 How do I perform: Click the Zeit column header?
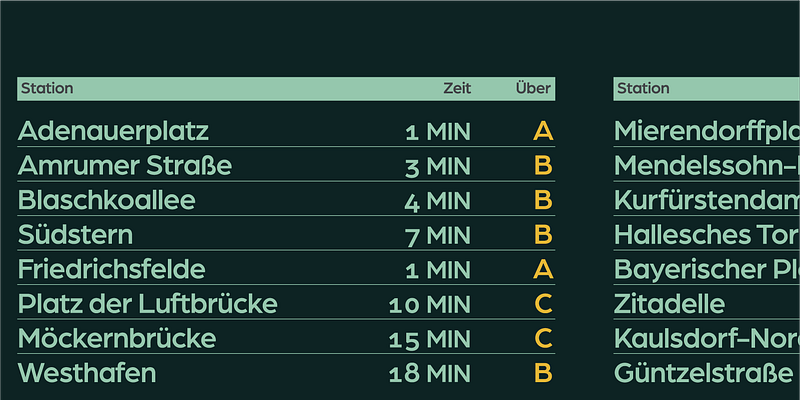[x=457, y=88]
